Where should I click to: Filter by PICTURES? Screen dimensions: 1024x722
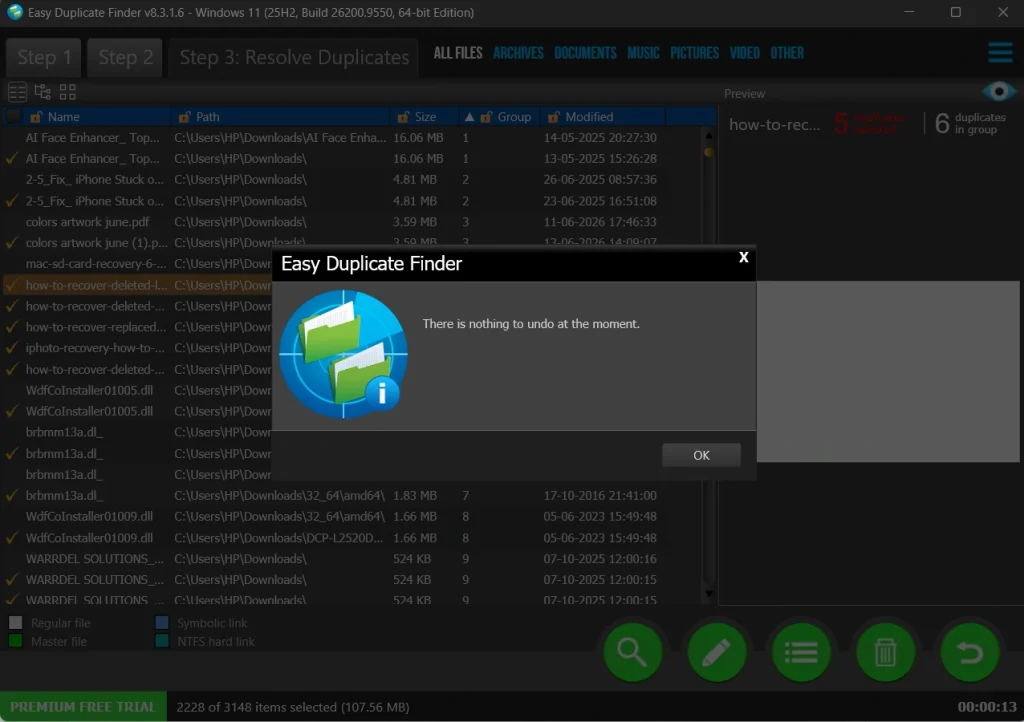pos(694,53)
